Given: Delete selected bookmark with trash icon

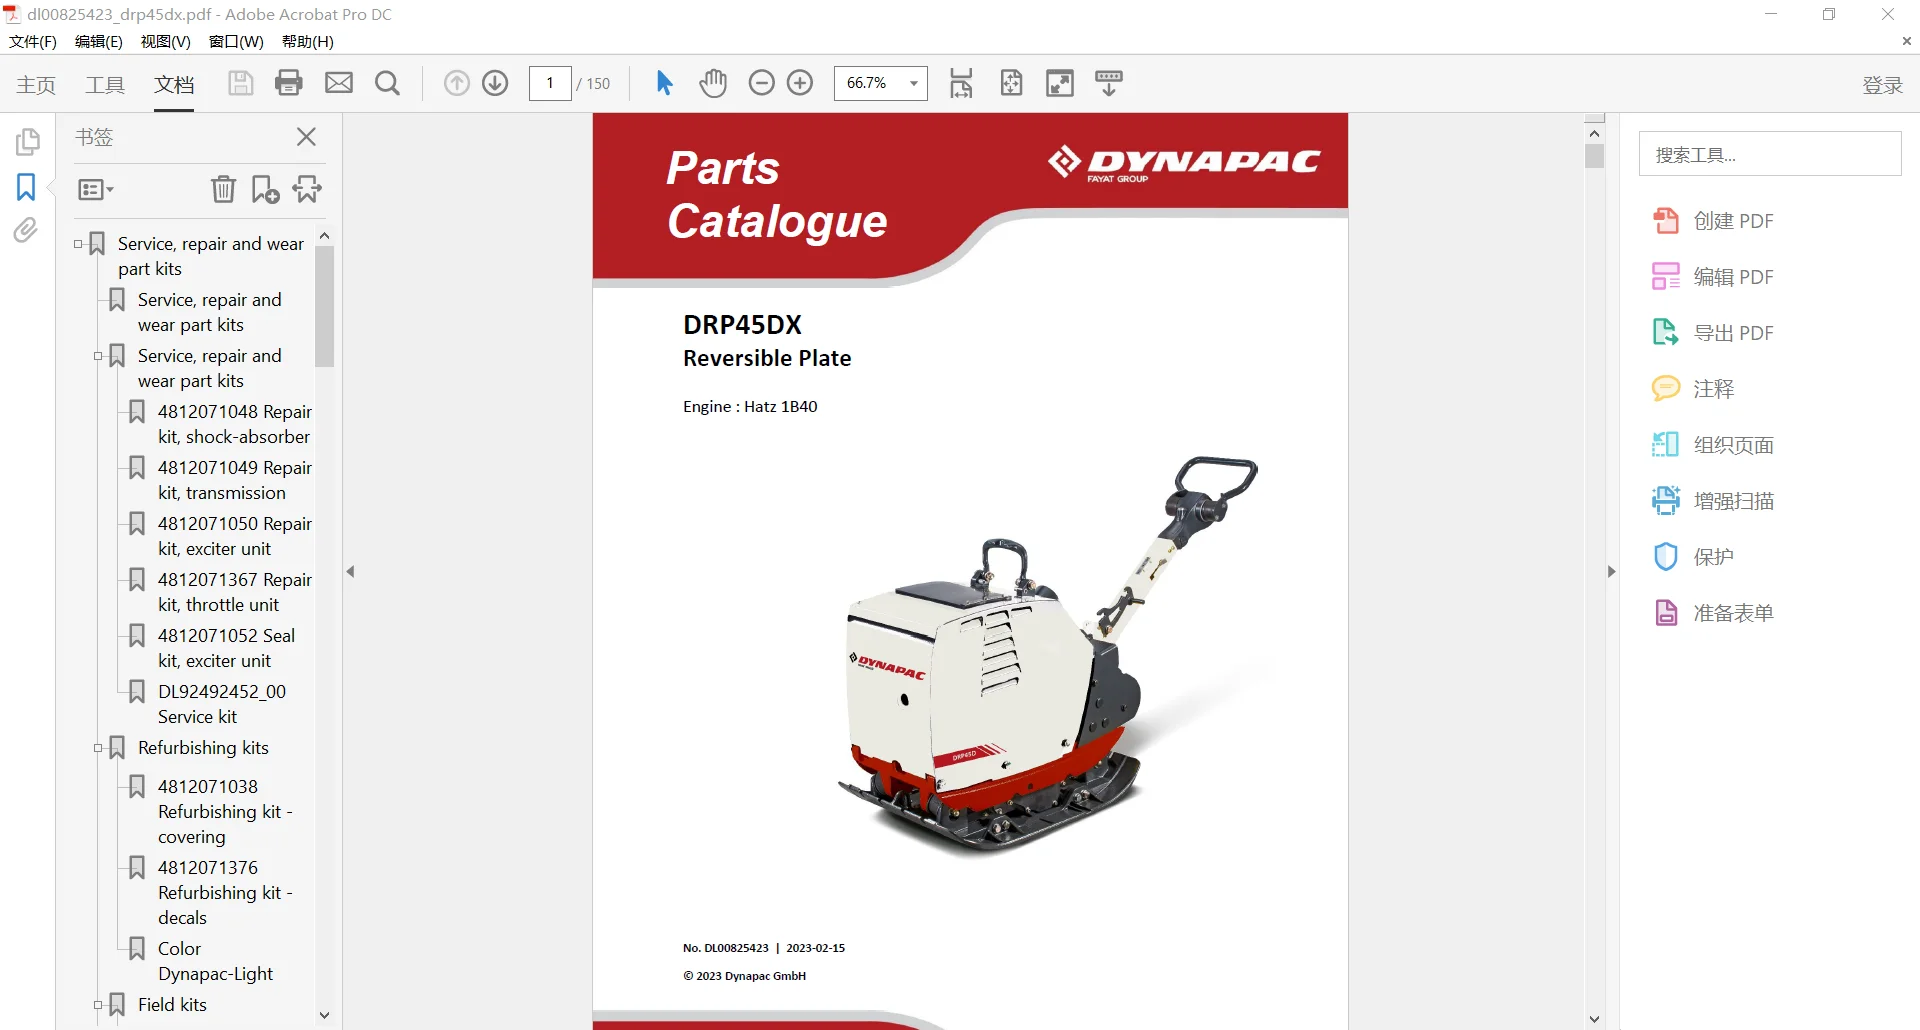Looking at the screenshot, I should click(x=223, y=189).
